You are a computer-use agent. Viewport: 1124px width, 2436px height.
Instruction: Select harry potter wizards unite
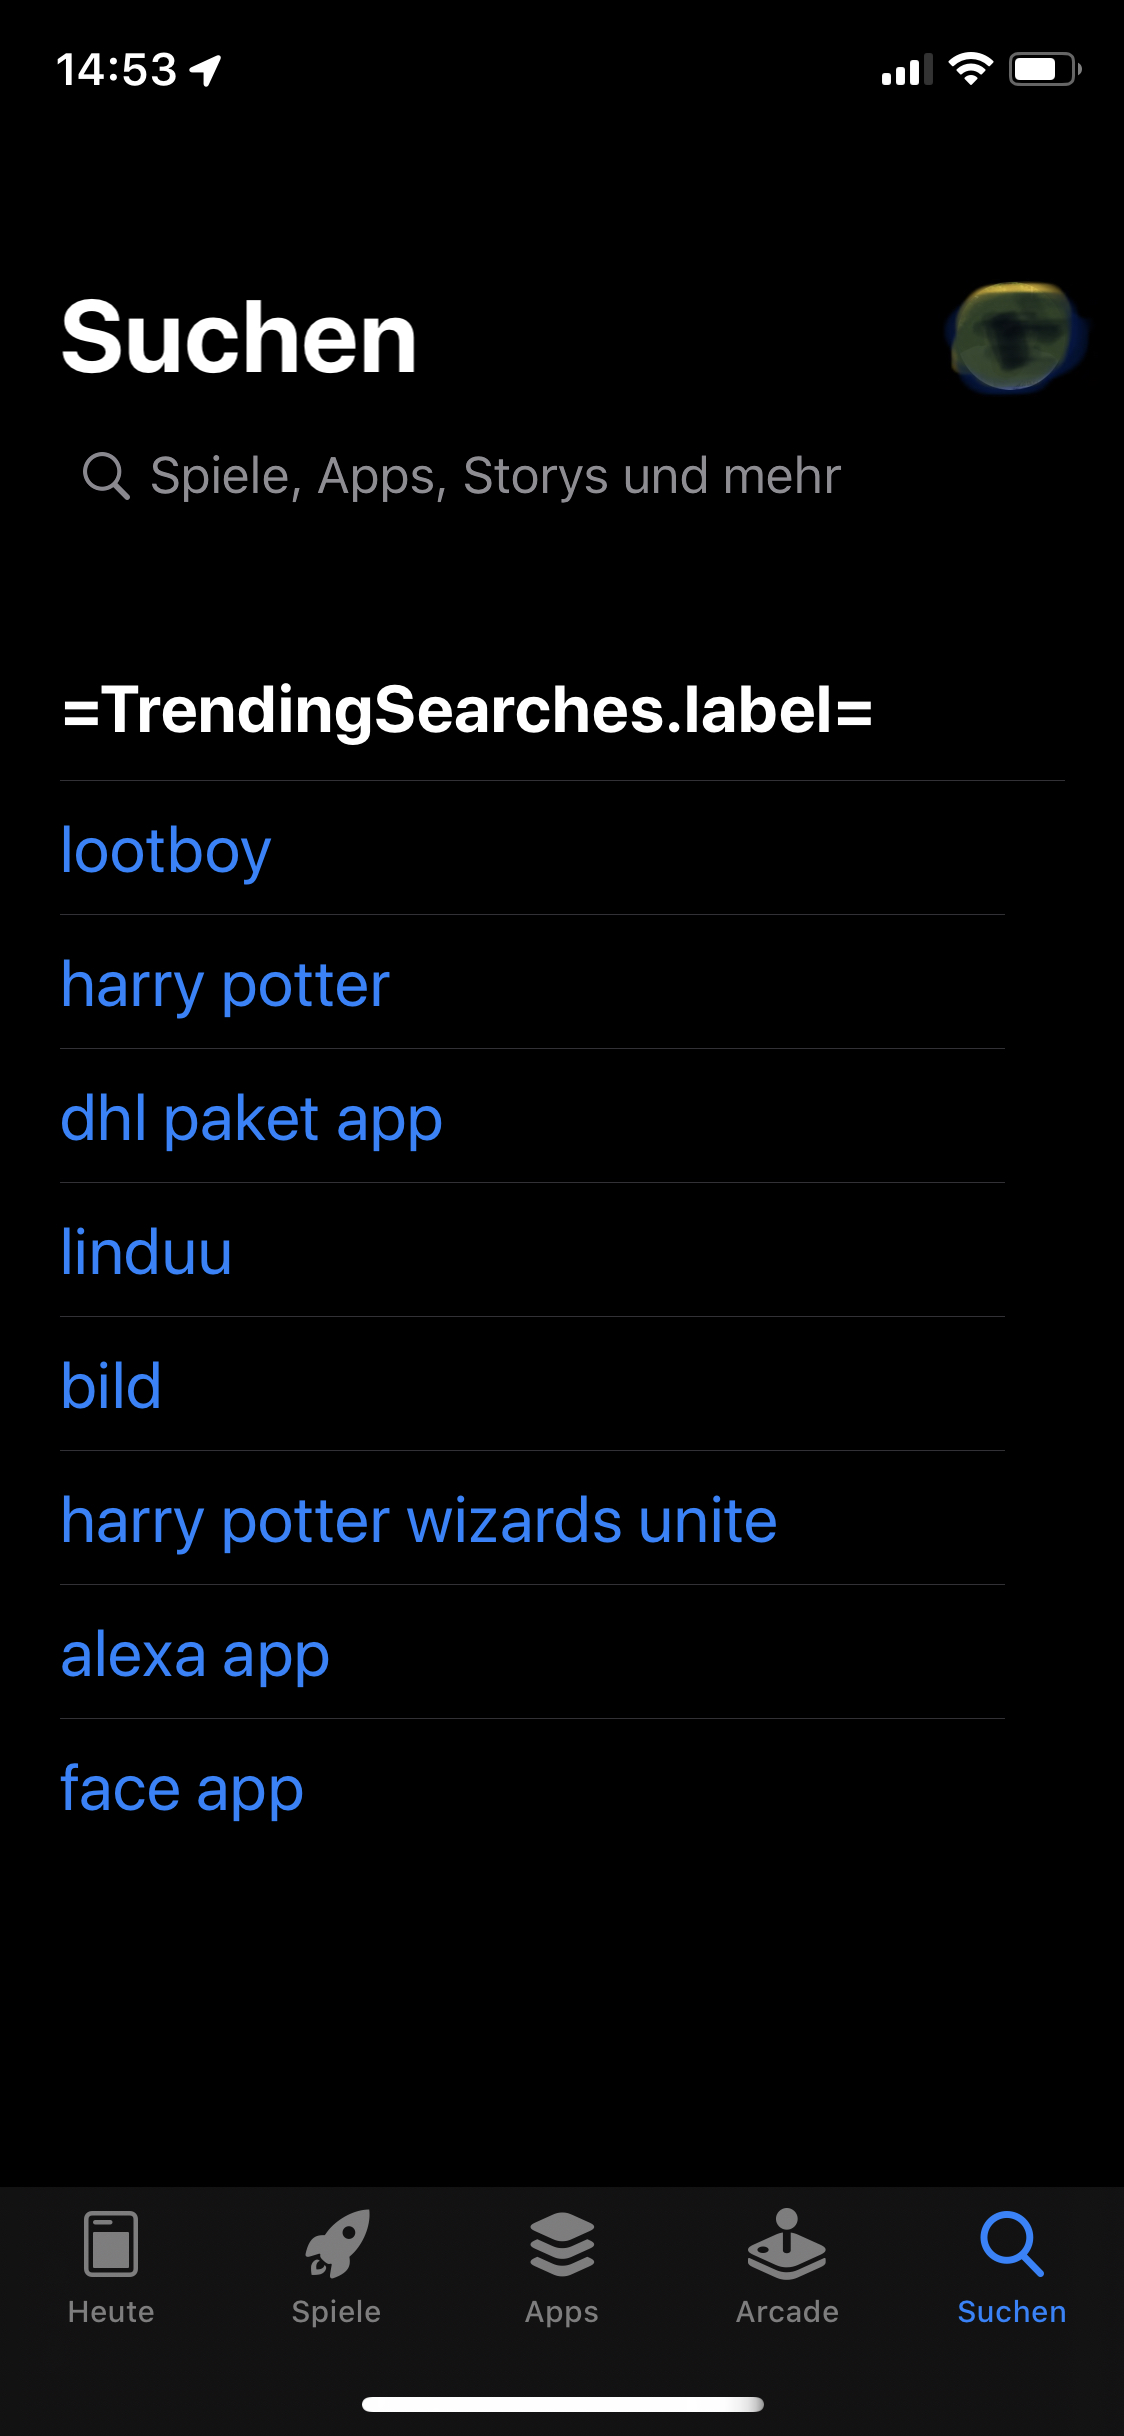coord(419,1521)
